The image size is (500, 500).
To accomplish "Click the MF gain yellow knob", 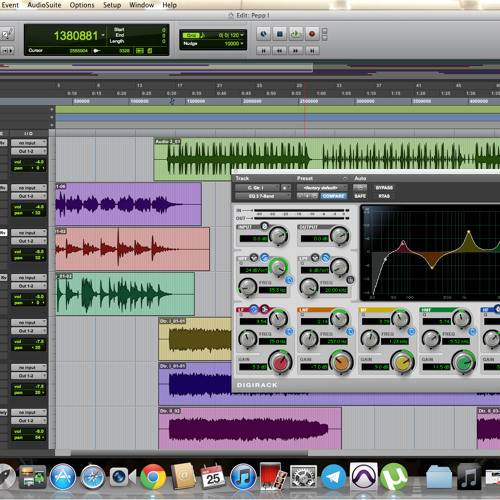I will pyautogui.click(x=402, y=362).
